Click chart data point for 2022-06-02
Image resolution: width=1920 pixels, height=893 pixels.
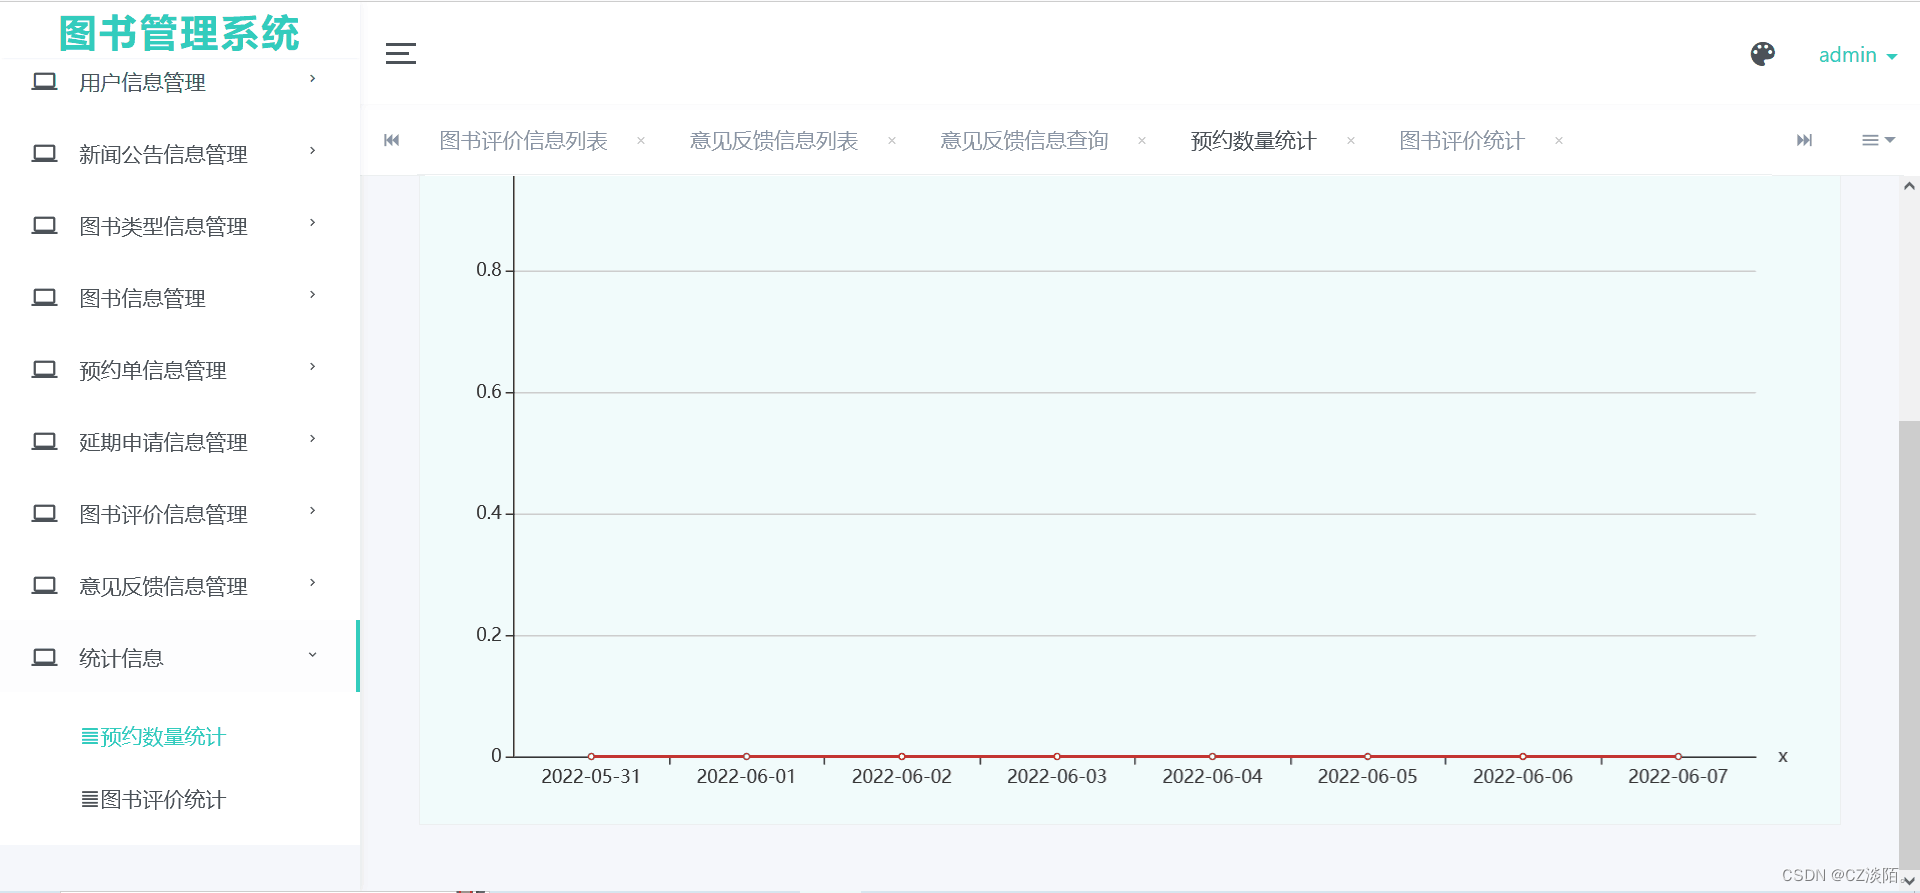coord(902,756)
